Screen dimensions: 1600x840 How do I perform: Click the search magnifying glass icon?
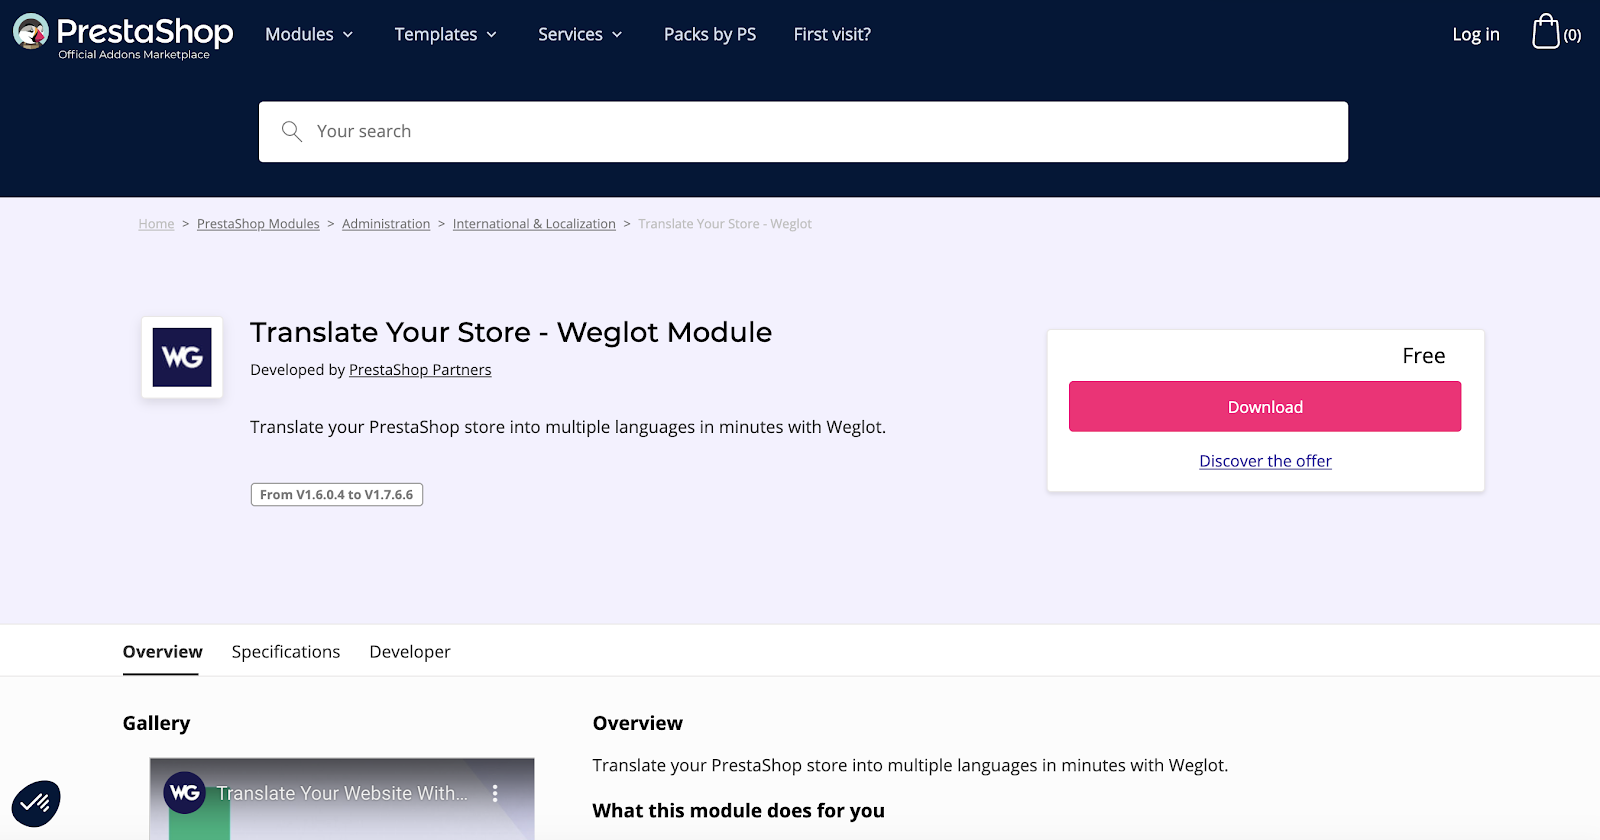tap(292, 131)
